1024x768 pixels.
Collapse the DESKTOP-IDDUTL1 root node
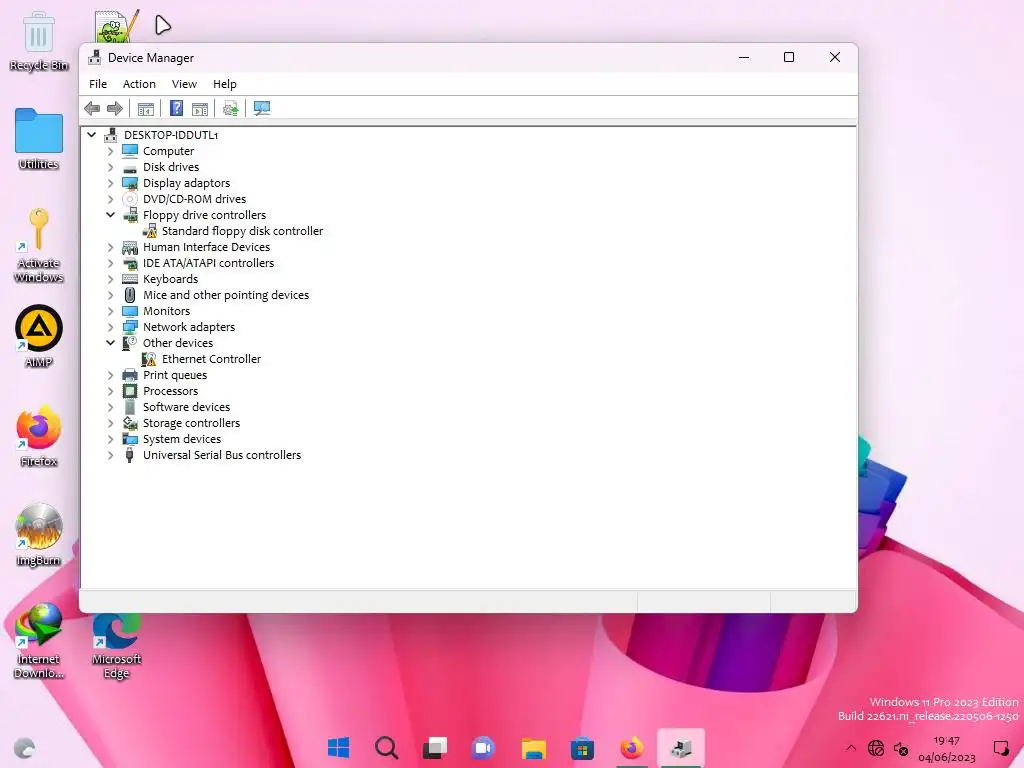[x=91, y=135]
